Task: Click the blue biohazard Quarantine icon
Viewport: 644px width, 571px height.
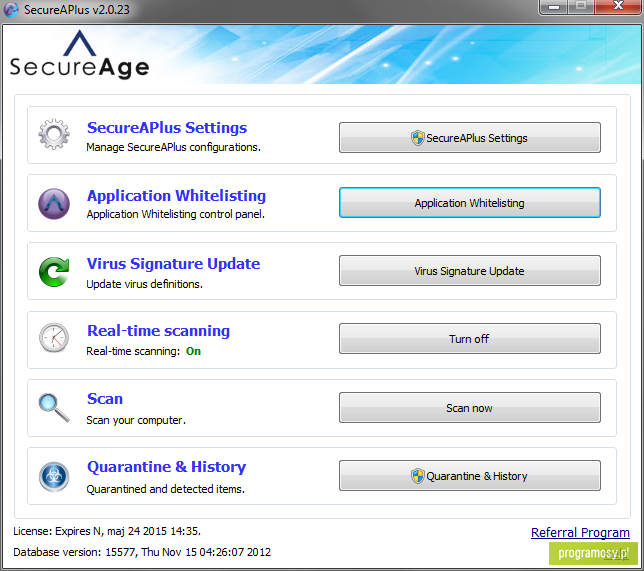Action: 54,477
